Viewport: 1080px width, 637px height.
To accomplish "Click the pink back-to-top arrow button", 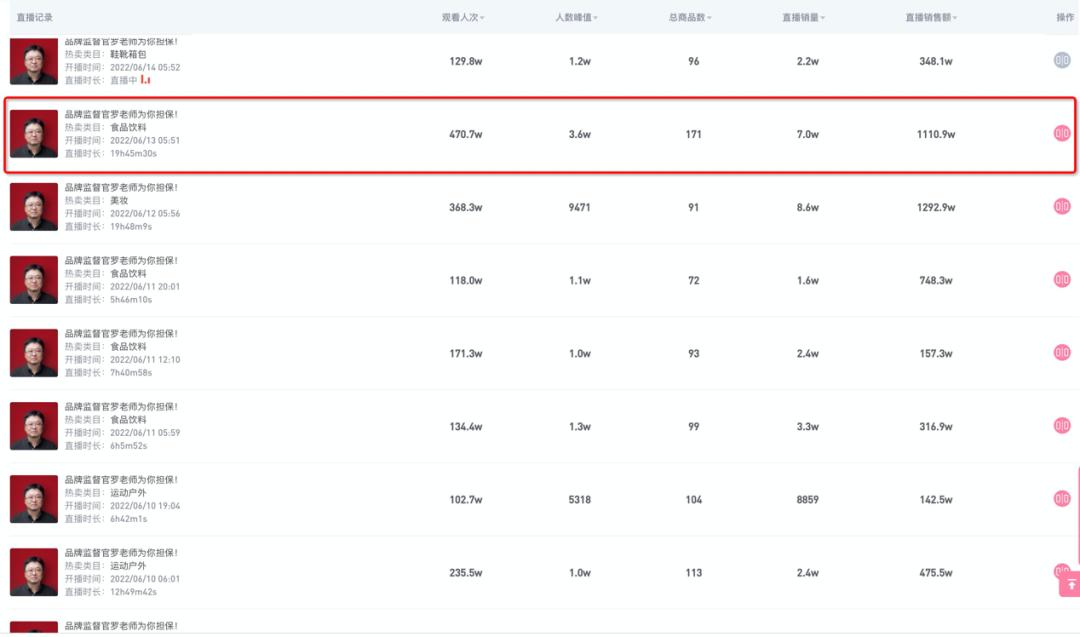I will 1071,585.
